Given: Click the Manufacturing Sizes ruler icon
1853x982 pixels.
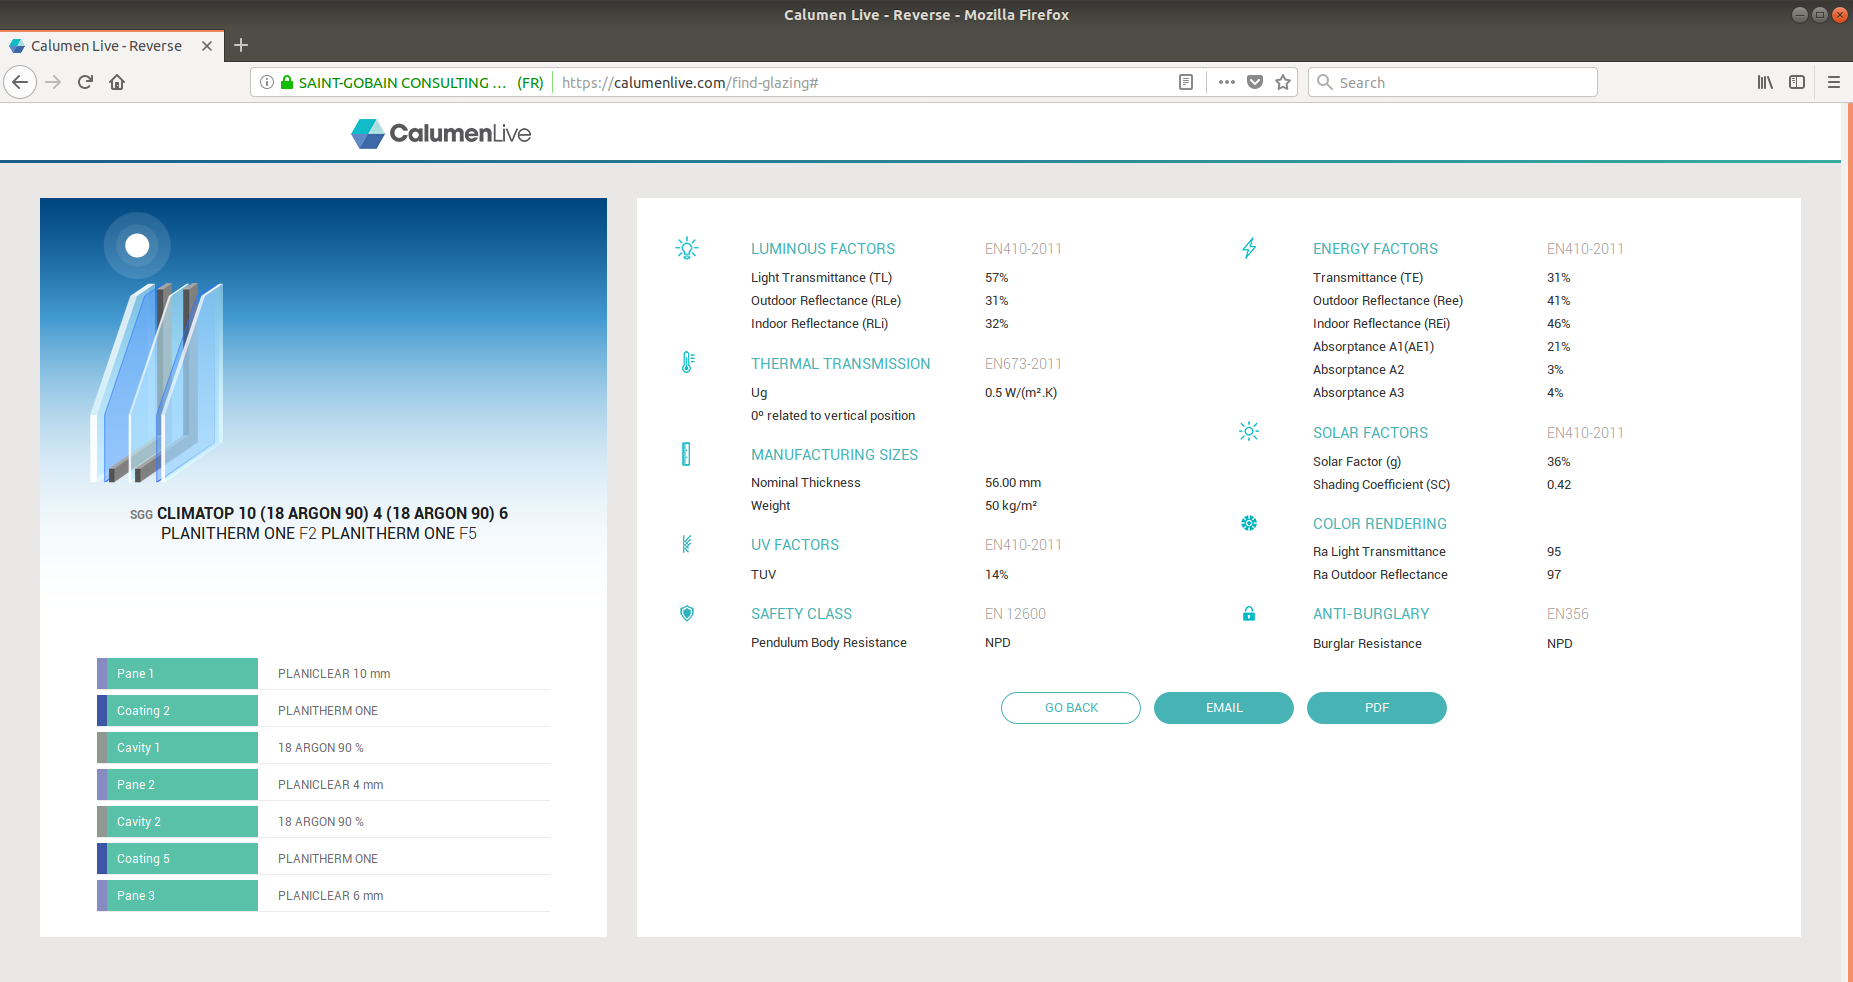Looking at the screenshot, I should [686, 454].
